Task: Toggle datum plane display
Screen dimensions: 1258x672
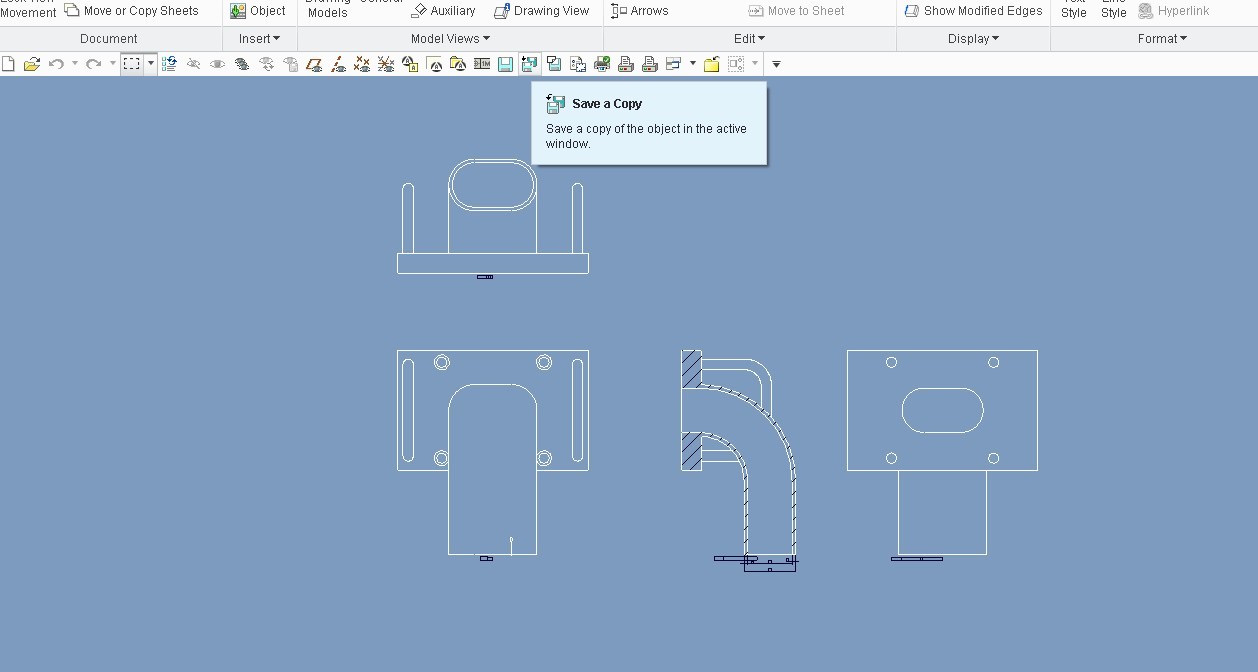Action: (315, 64)
